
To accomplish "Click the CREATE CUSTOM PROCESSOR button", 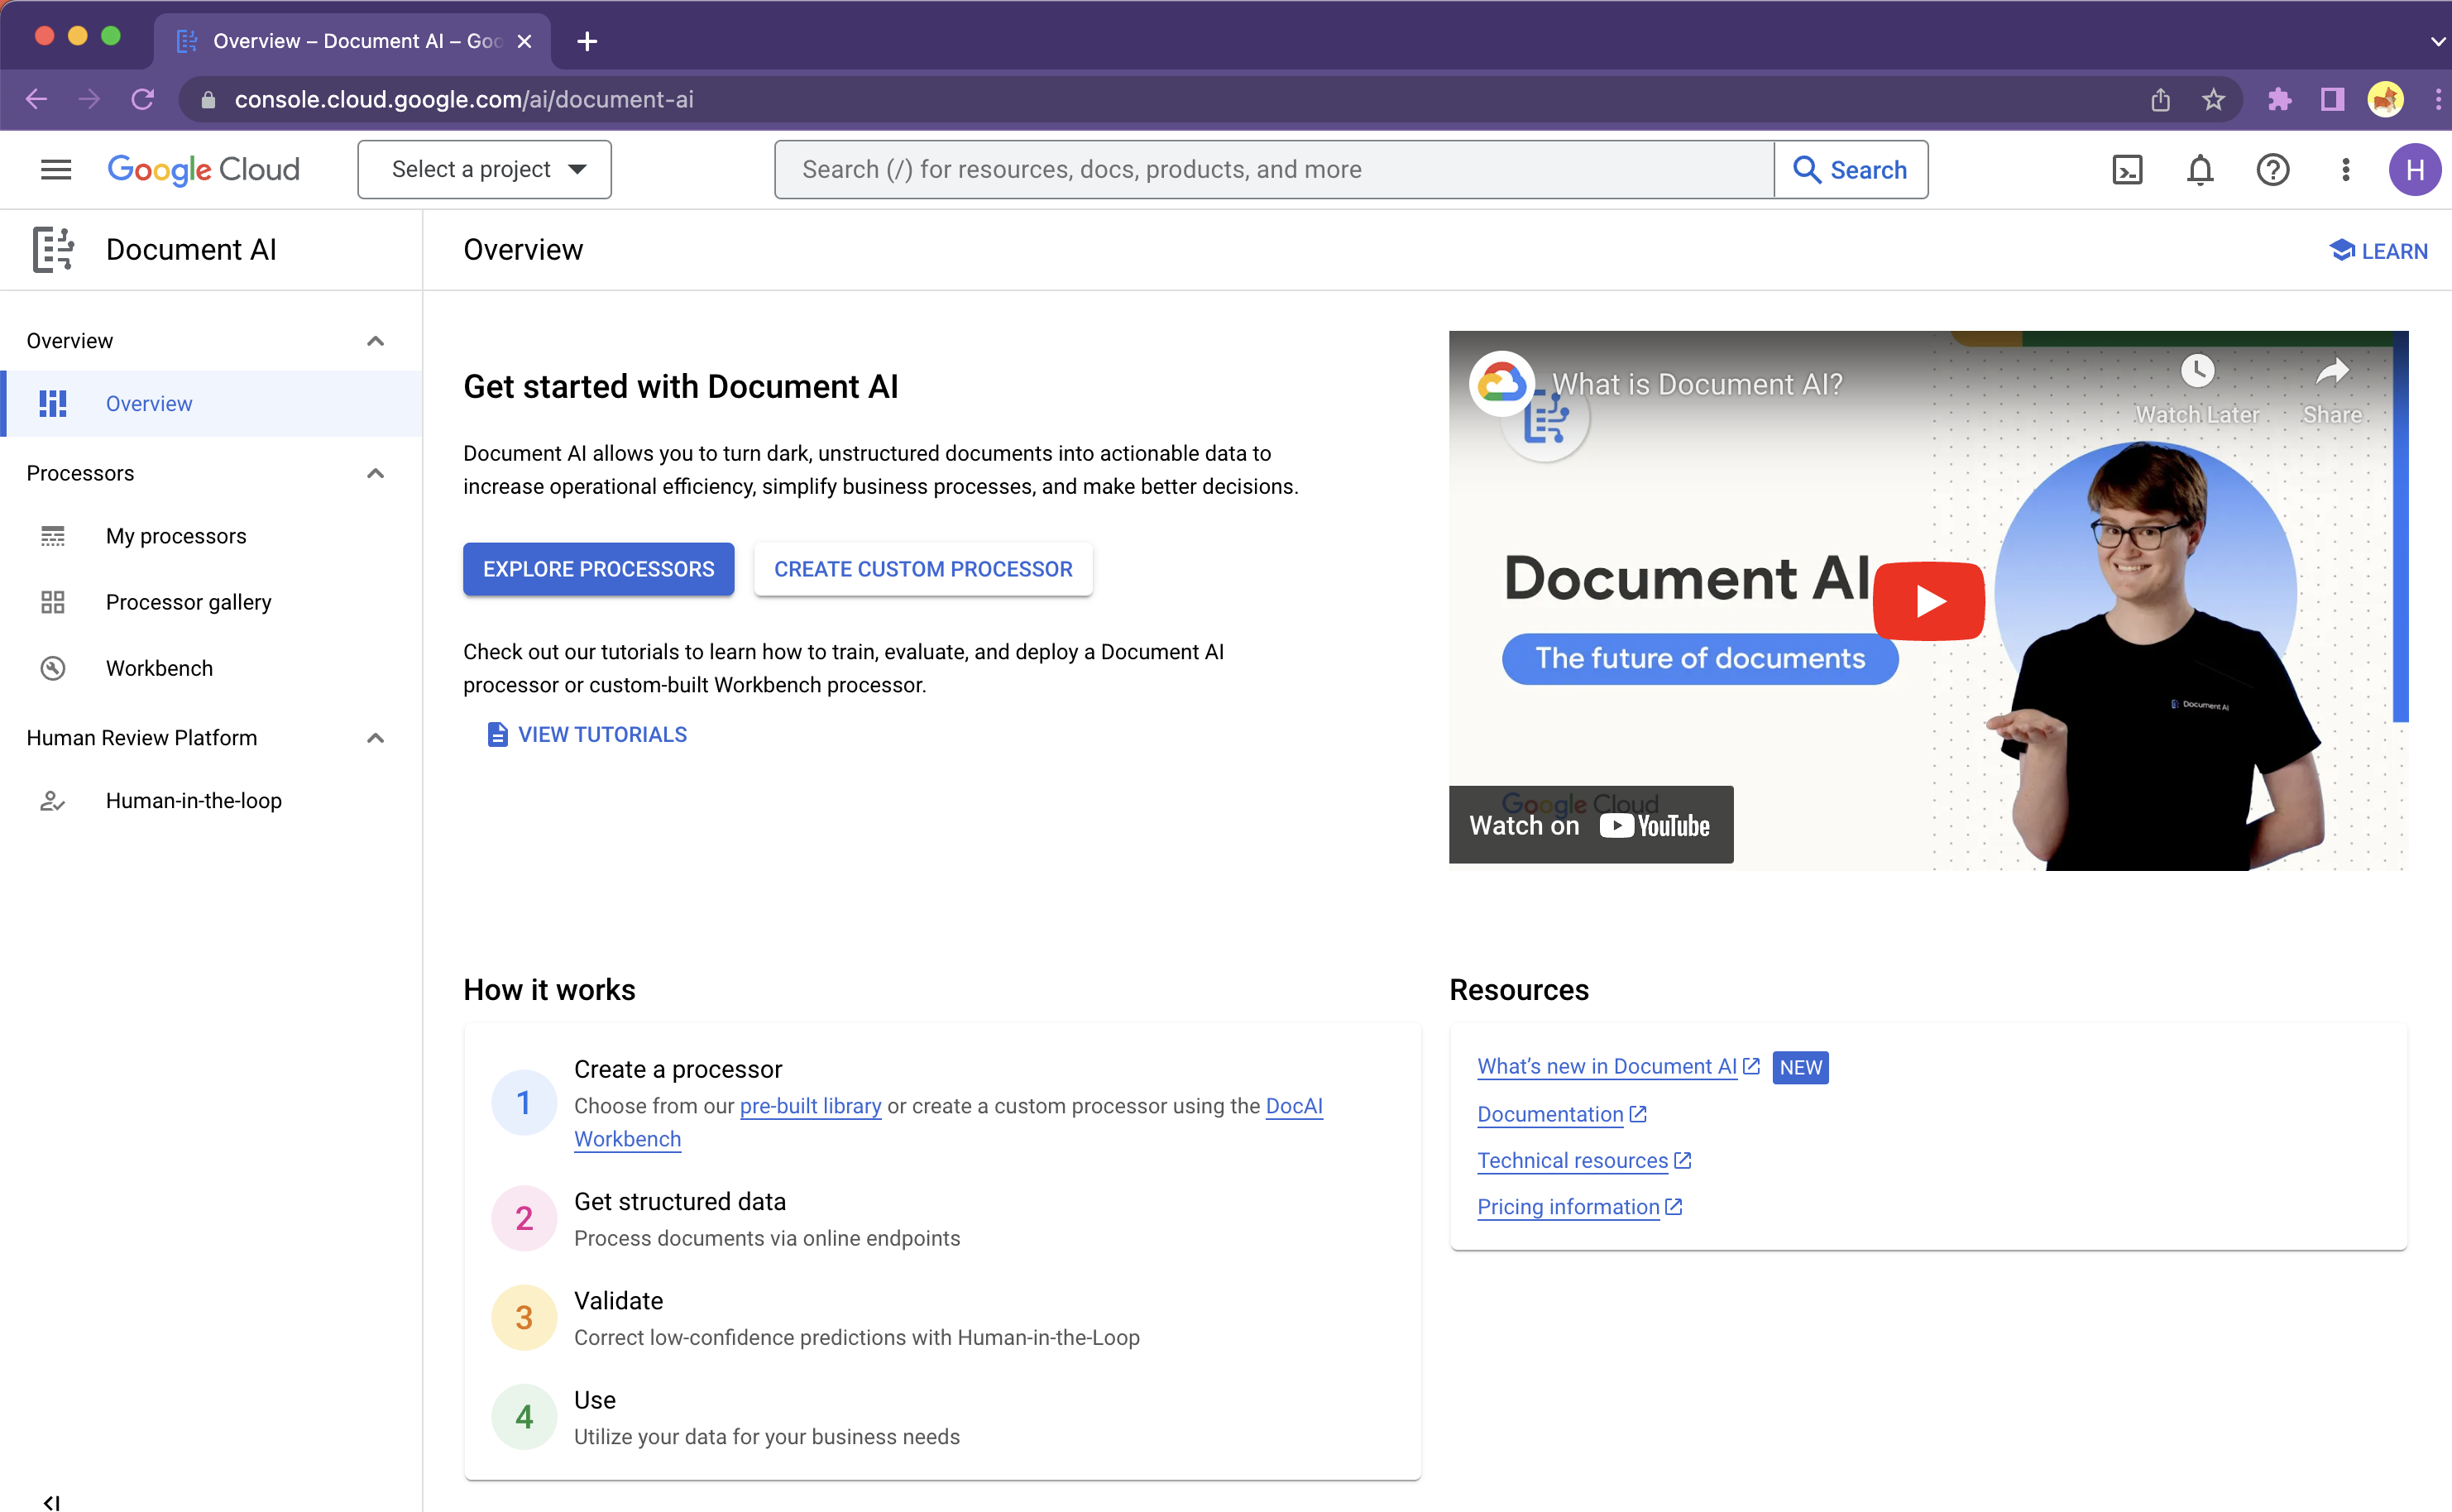I will [923, 567].
